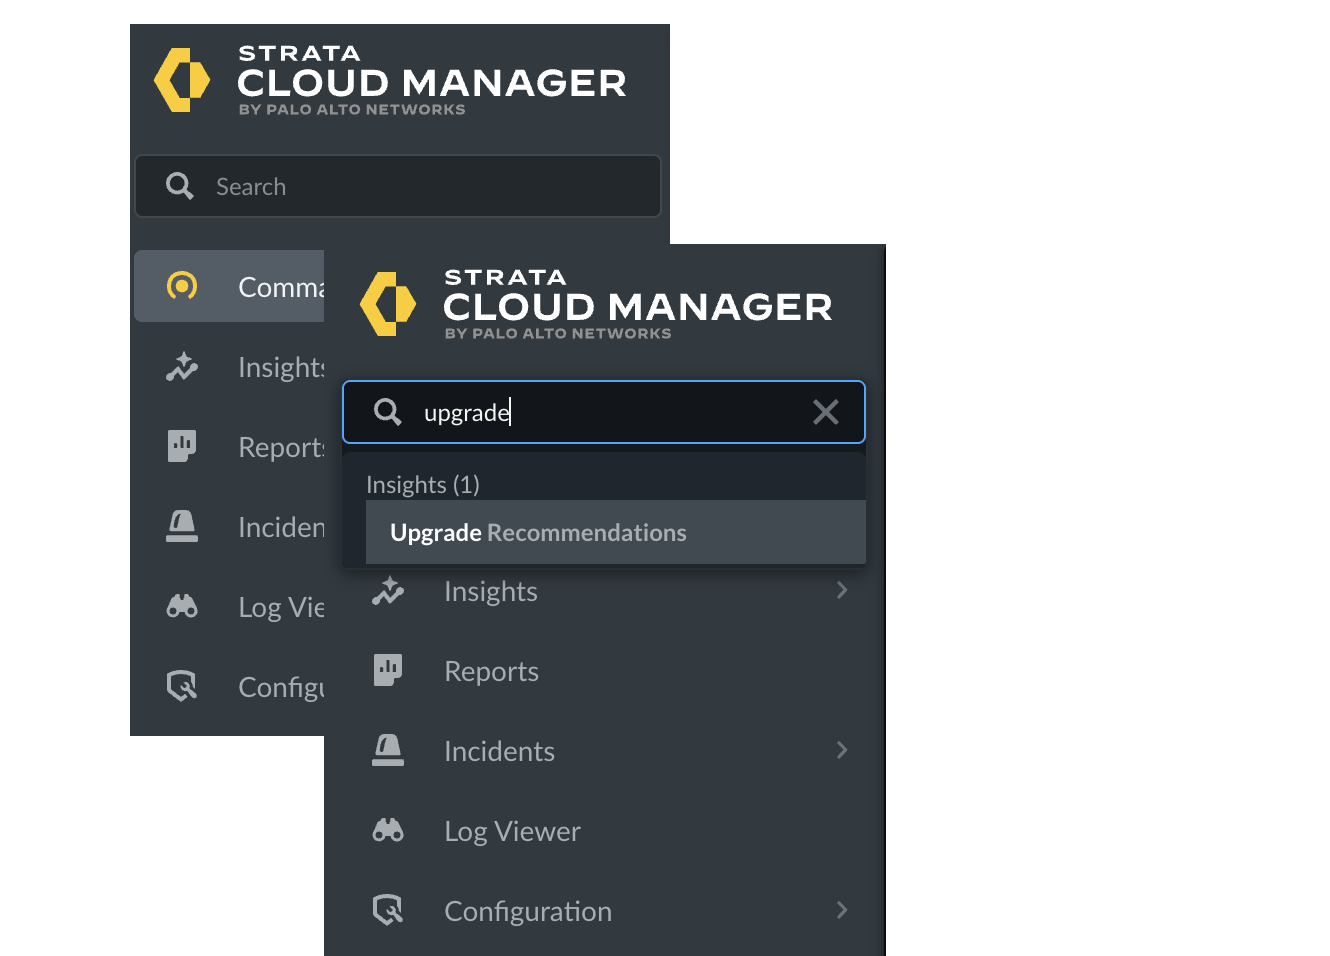Click the Reports chart icon in front panel
The width and height of the screenshot is (1330, 956).
pyautogui.click(x=388, y=670)
